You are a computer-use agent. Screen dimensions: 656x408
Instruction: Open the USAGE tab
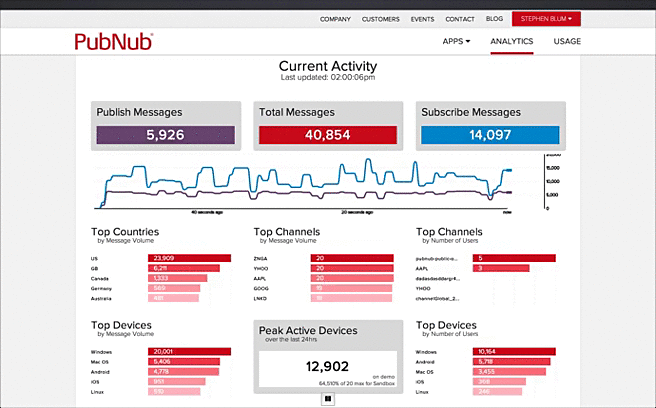(x=567, y=41)
